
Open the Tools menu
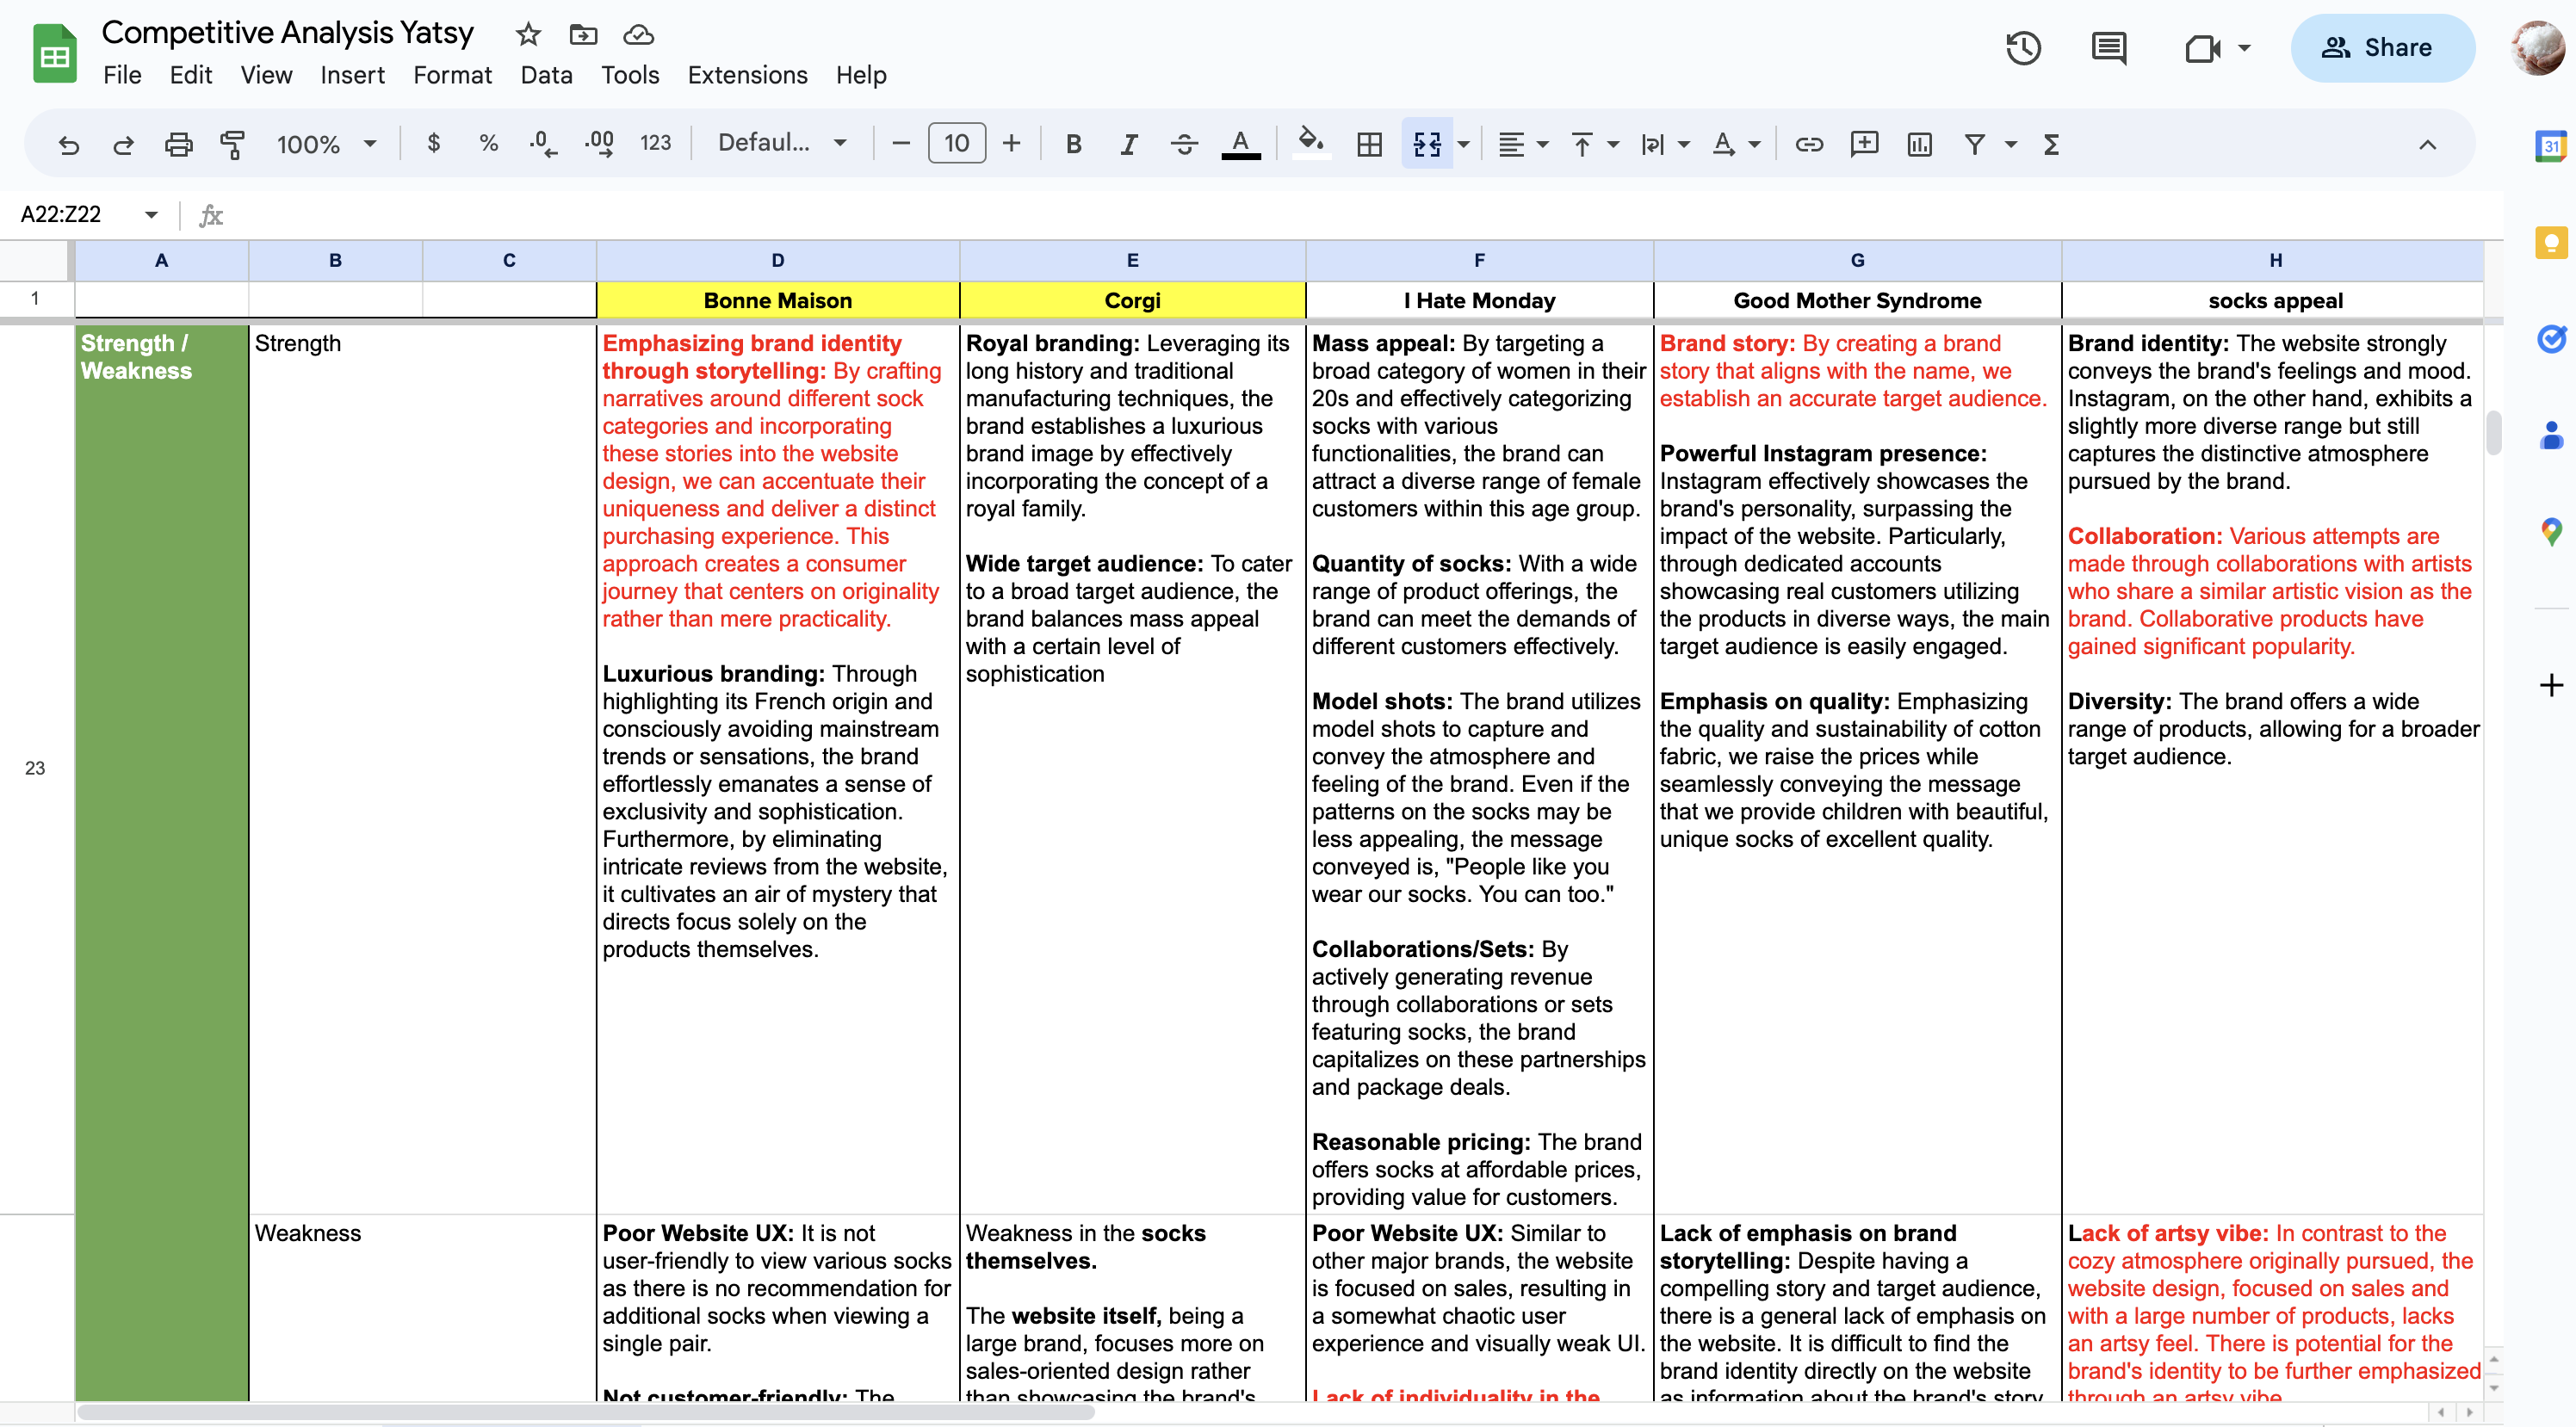[630, 75]
